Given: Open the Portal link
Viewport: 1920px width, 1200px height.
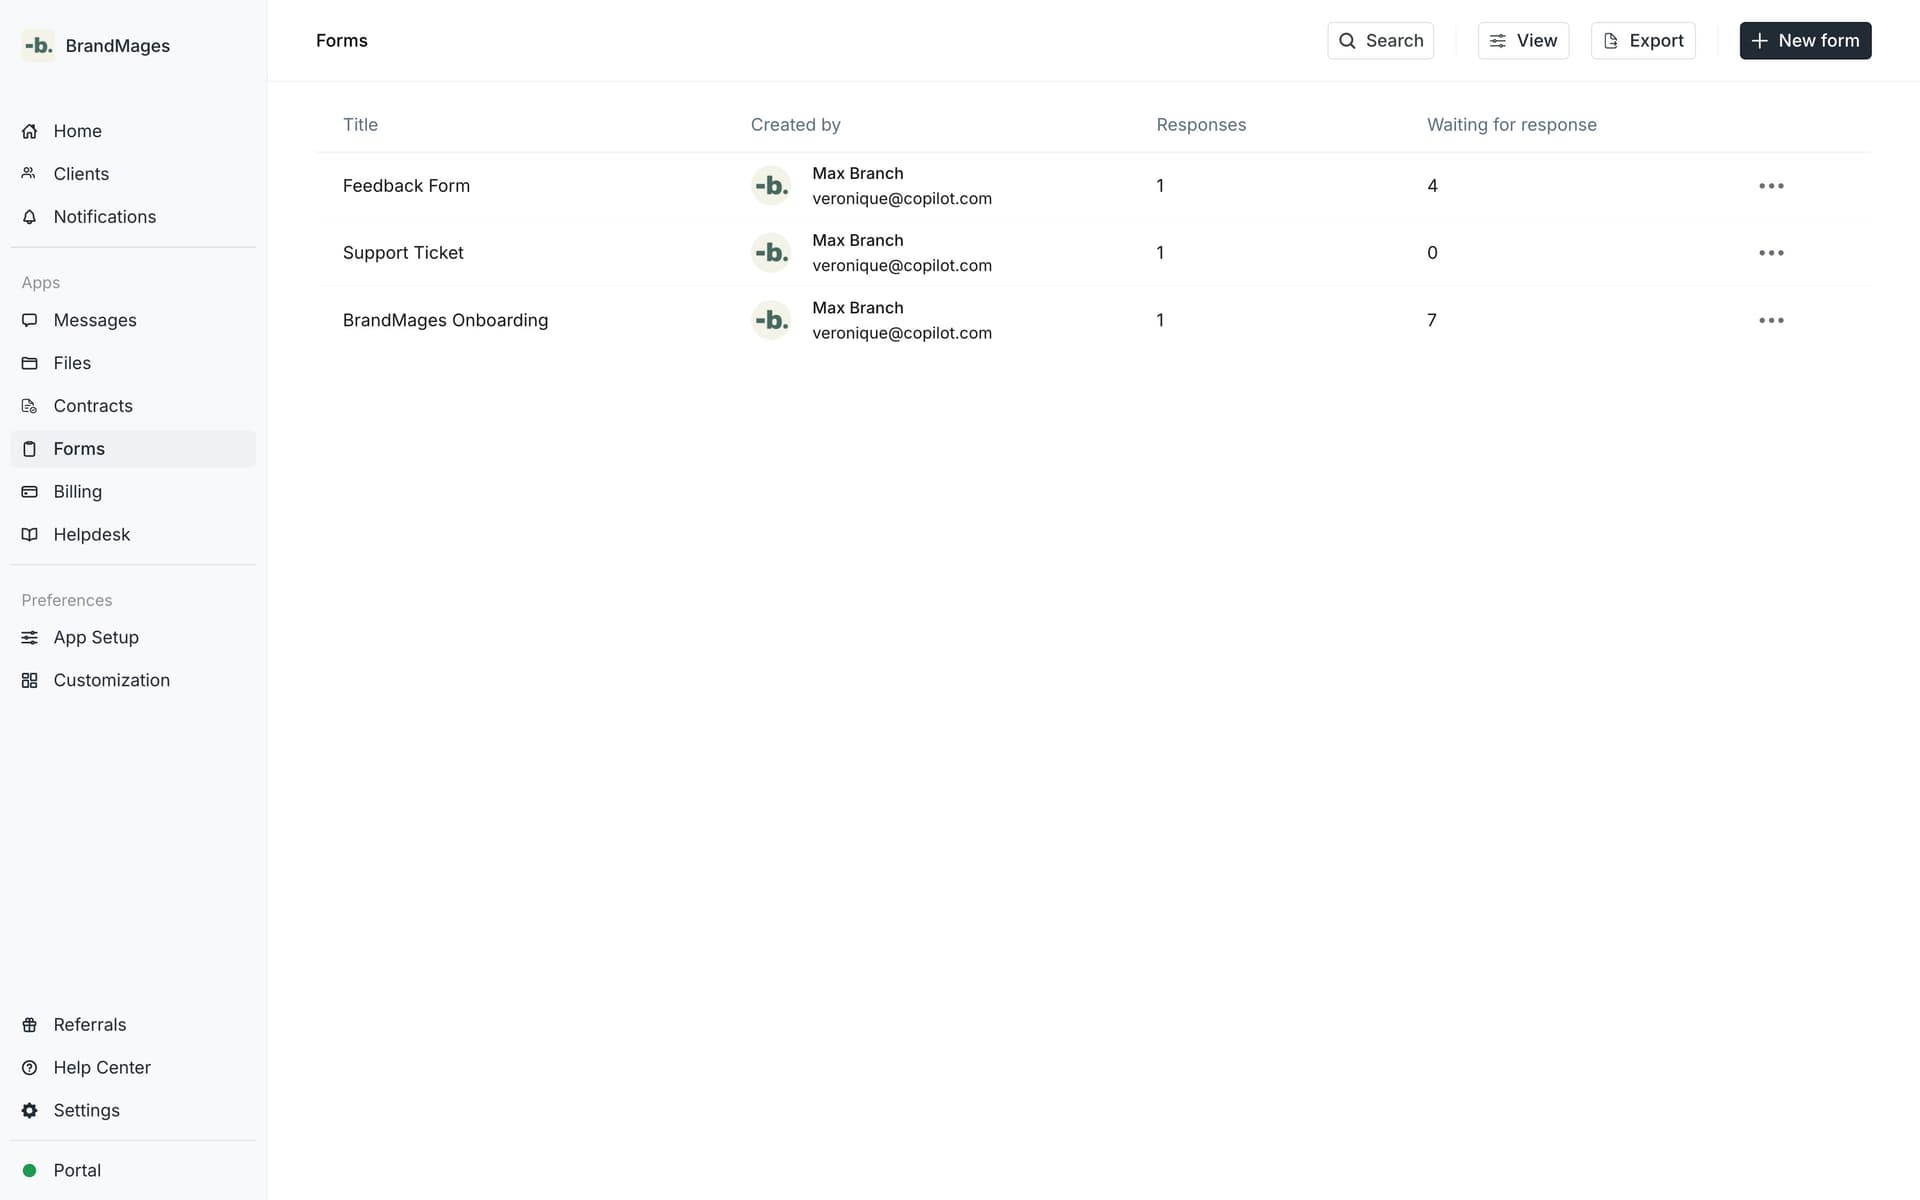Looking at the screenshot, I should point(133,1171).
